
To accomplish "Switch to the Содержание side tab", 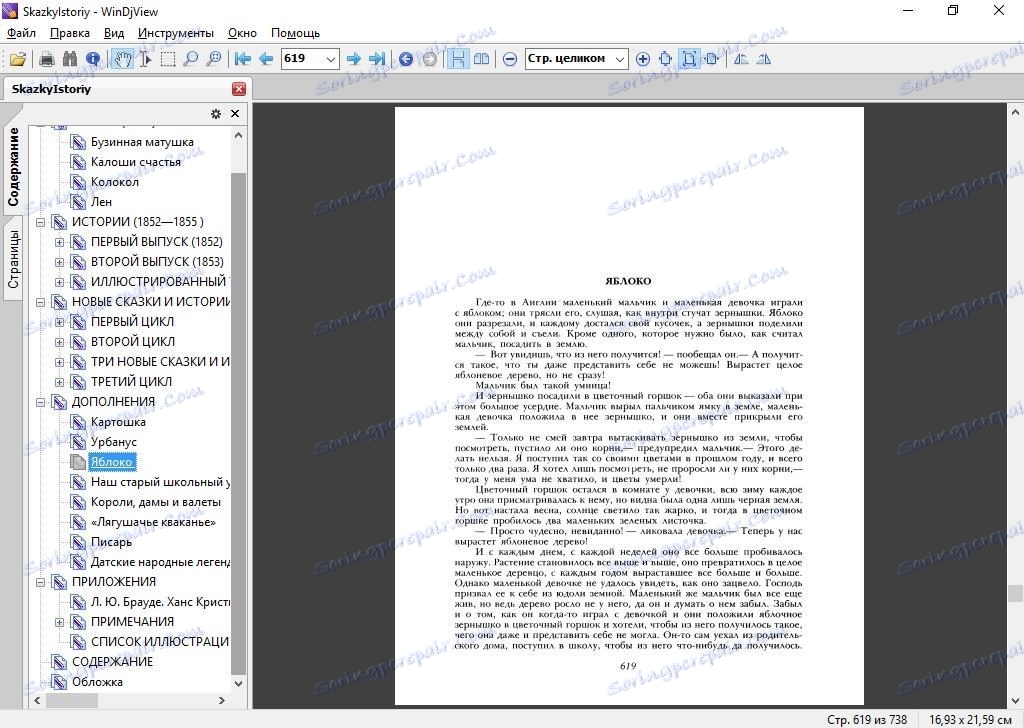I will tap(13, 167).
